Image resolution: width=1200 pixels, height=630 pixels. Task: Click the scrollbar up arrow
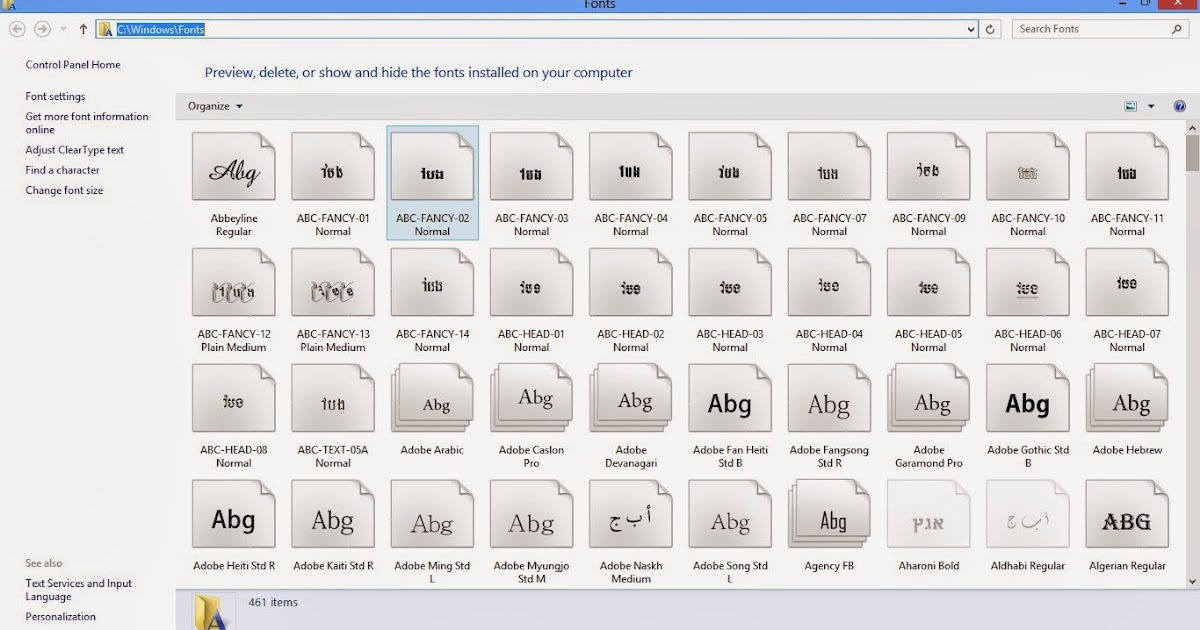1192,127
